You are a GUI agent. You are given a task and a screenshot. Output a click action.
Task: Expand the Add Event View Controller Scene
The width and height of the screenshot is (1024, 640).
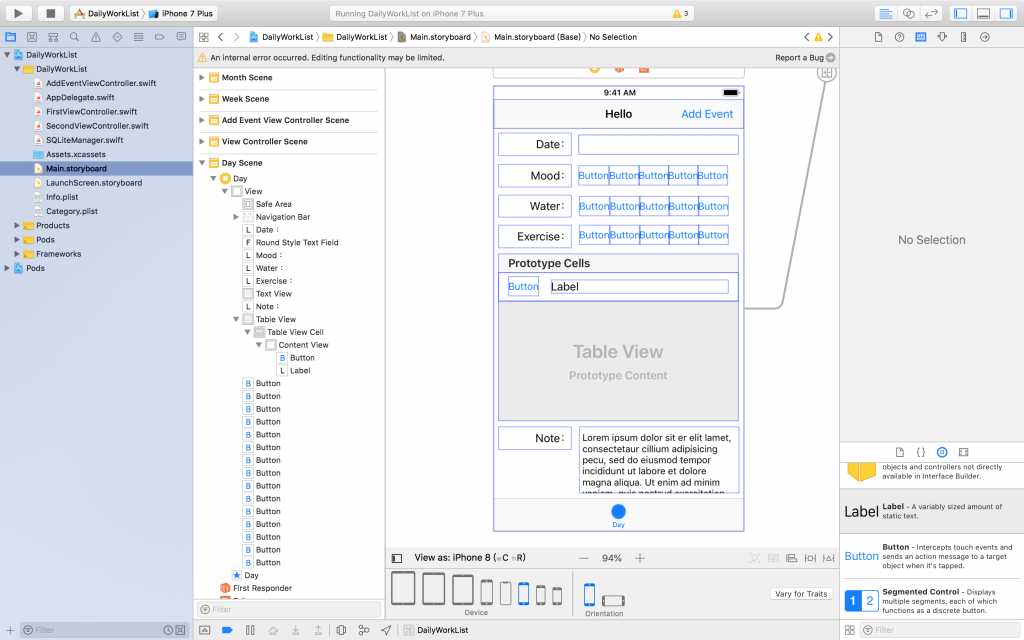click(x=202, y=120)
